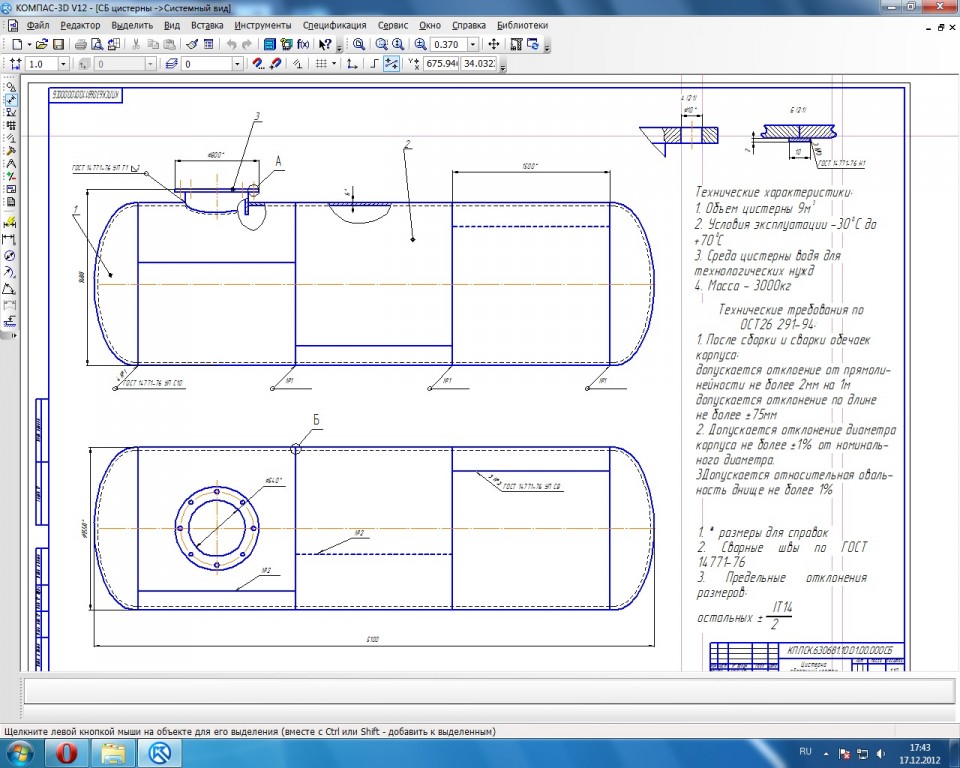Open the f(x) variables panel

tap(303, 44)
